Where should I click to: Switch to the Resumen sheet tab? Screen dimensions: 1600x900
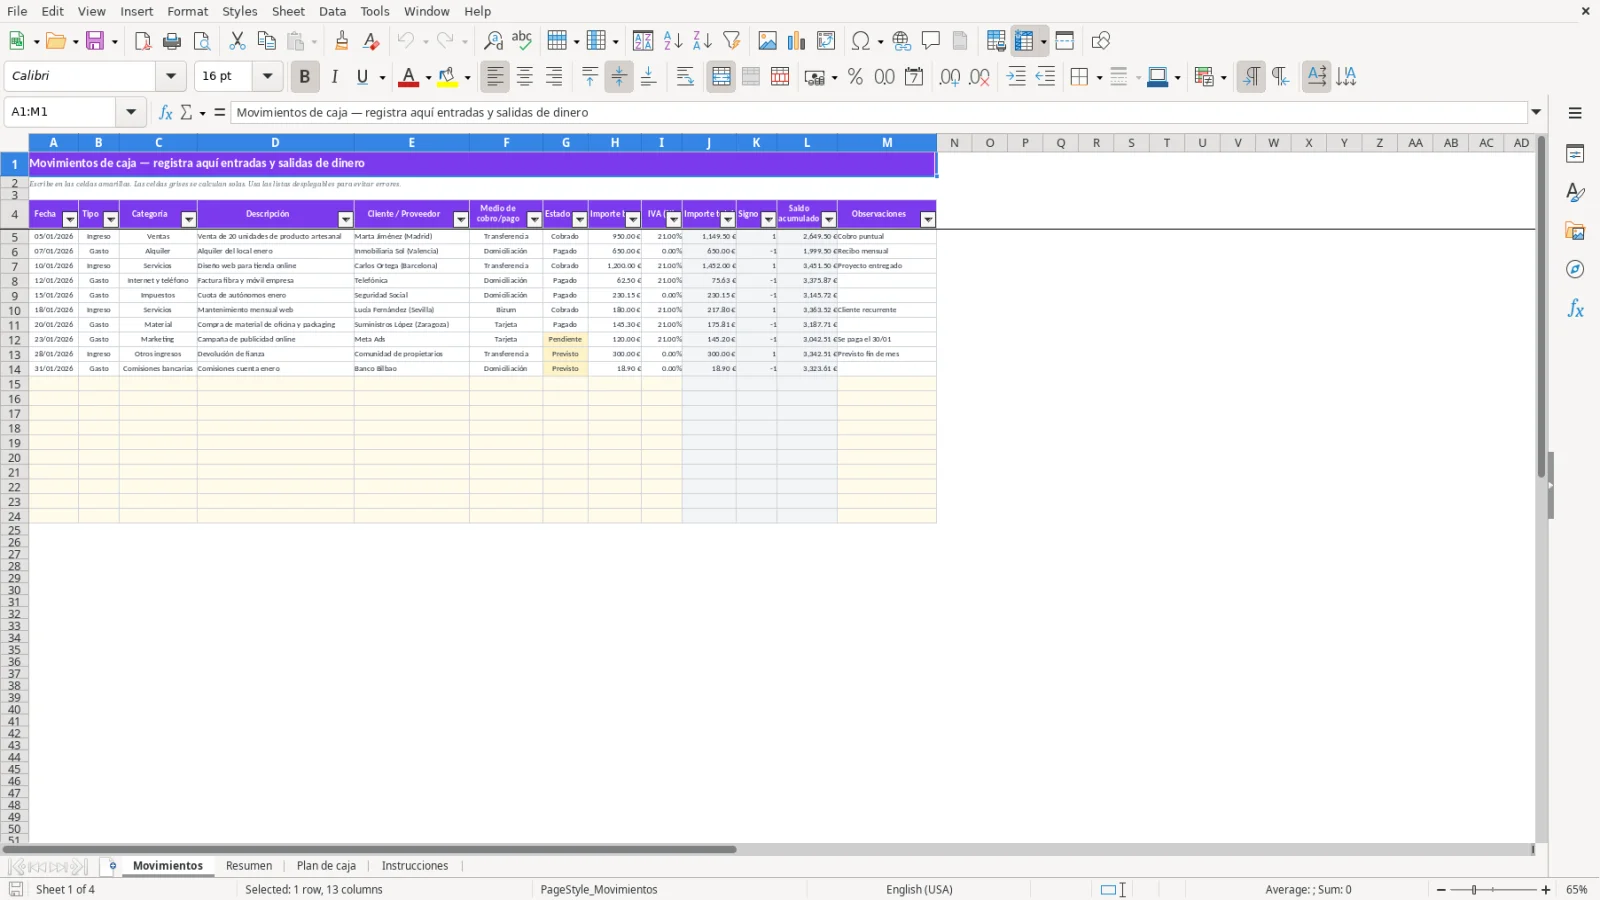[249, 866]
